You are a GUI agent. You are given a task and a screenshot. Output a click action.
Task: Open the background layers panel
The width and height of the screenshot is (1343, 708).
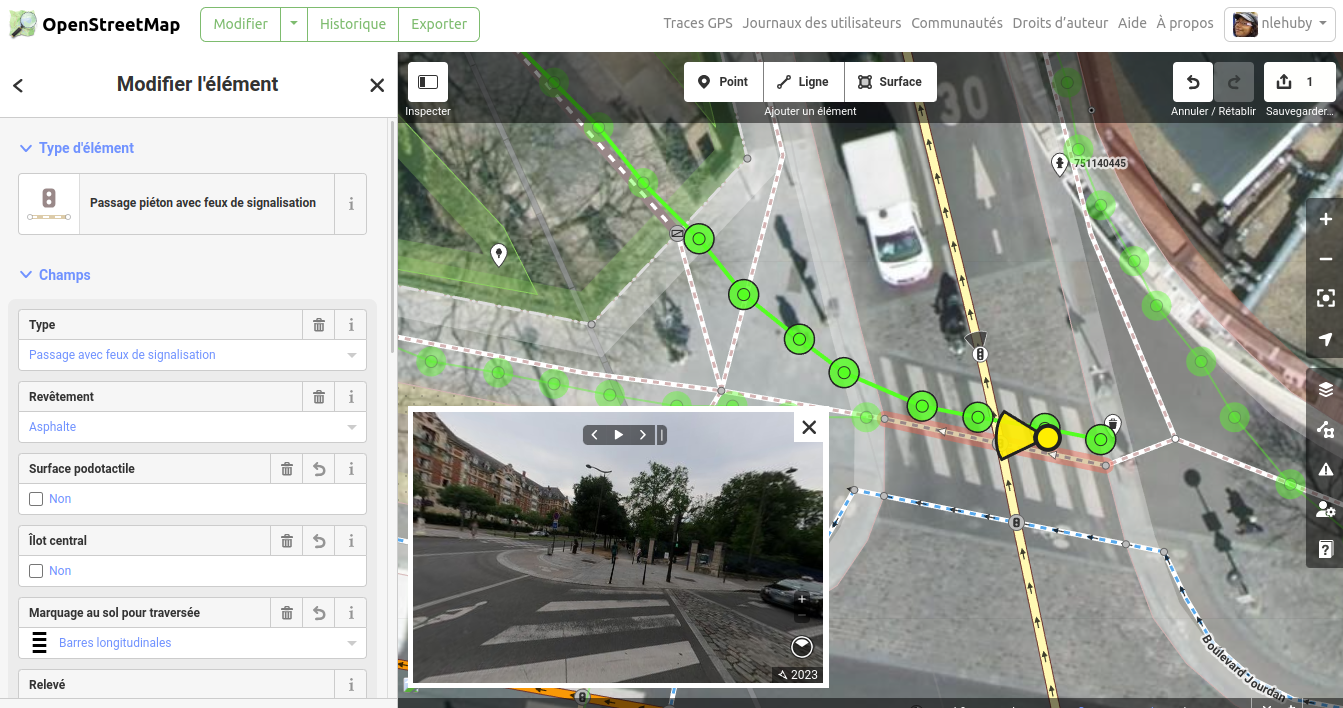(x=1325, y=389)
